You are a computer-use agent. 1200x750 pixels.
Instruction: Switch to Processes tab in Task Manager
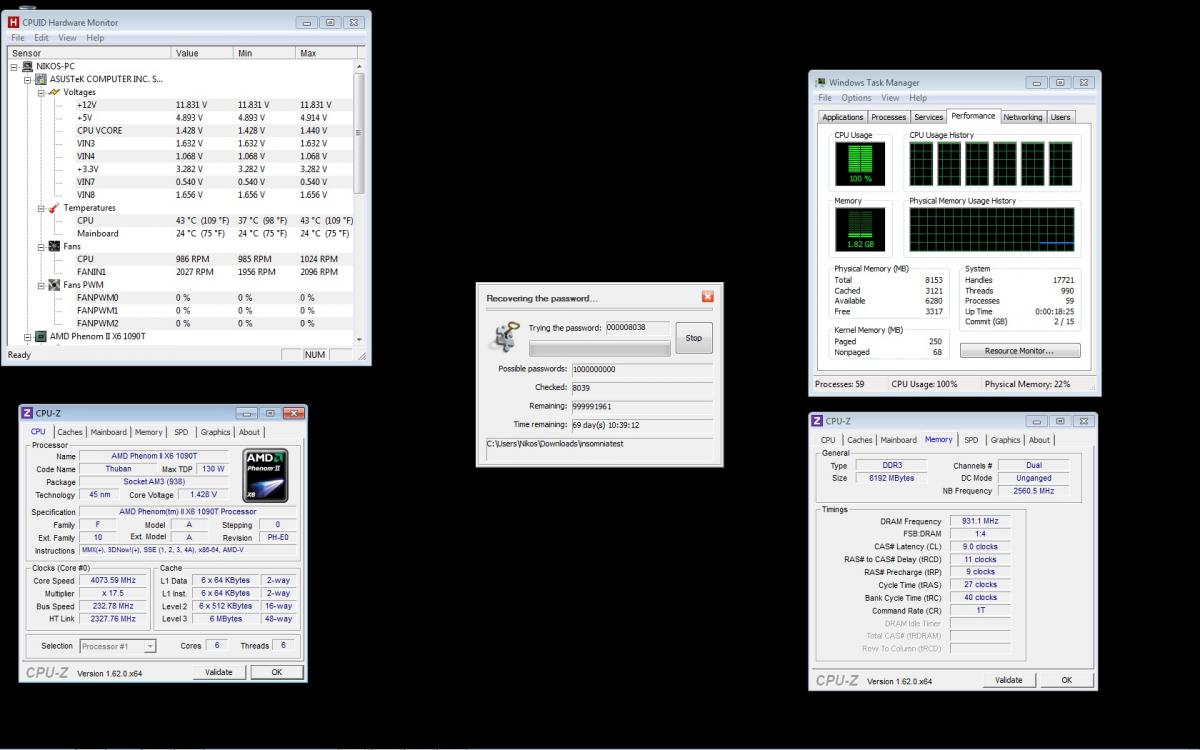pyautogui.click(x=888, y=117)
